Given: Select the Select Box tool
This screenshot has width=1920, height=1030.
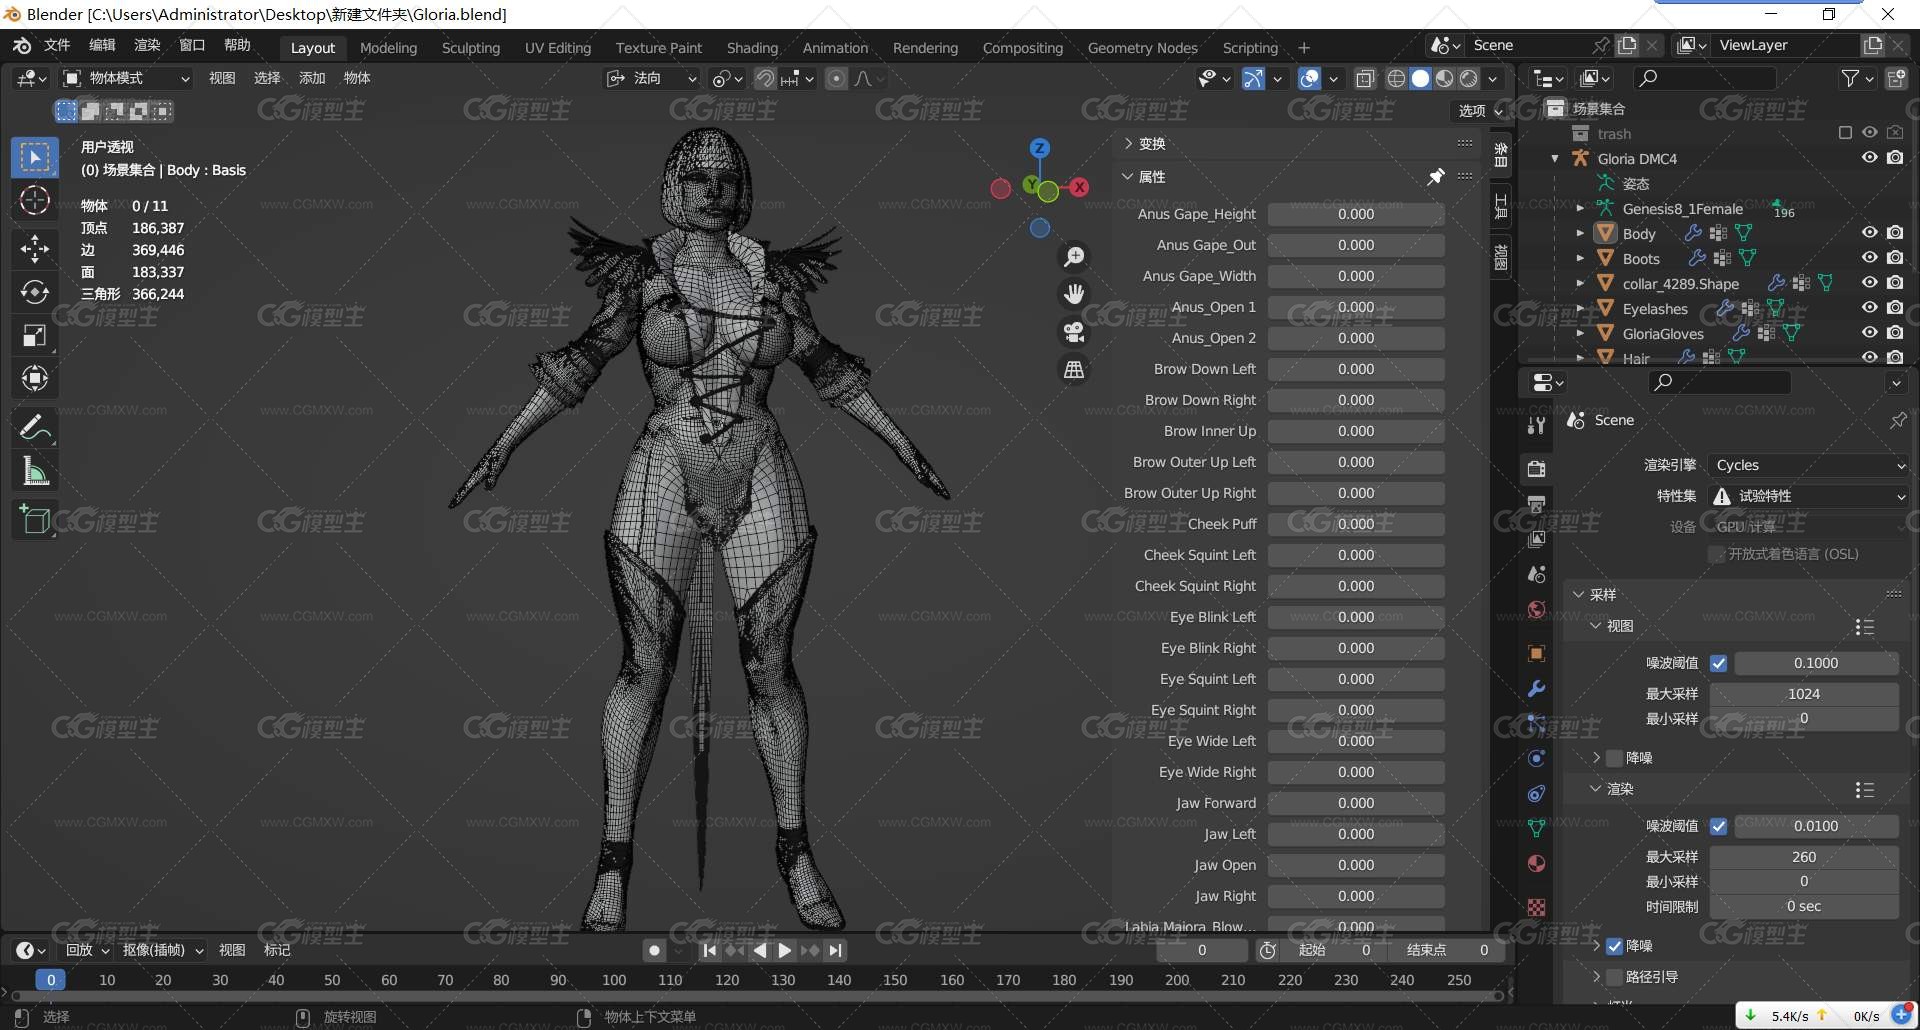Looking at the screenshot, I should point(35,158).
